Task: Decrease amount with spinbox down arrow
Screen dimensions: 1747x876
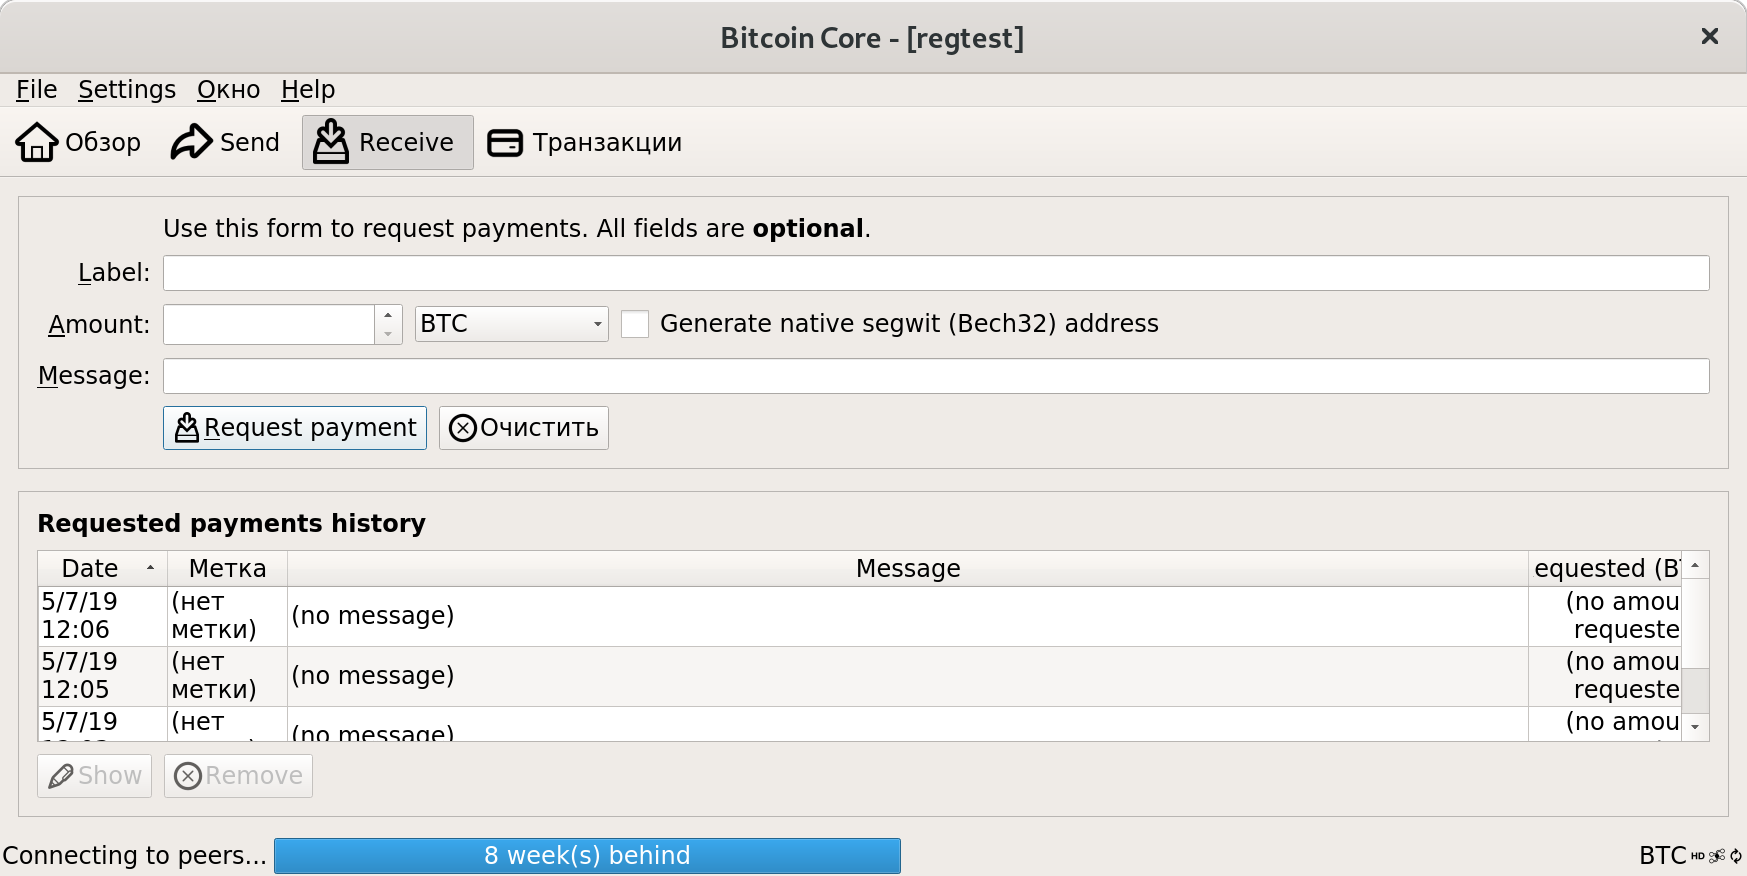Action: point(389,334)
